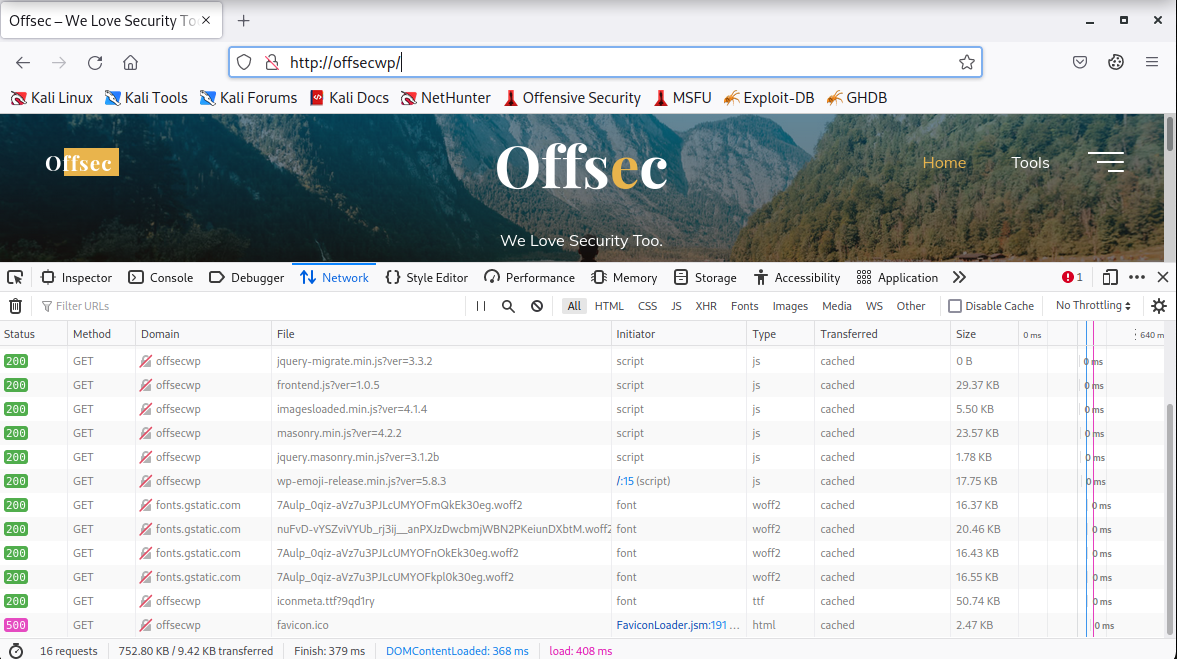Open the Exploit-DB bookmark
Viewport: 1177px width, 659px height.
point(768,98)
